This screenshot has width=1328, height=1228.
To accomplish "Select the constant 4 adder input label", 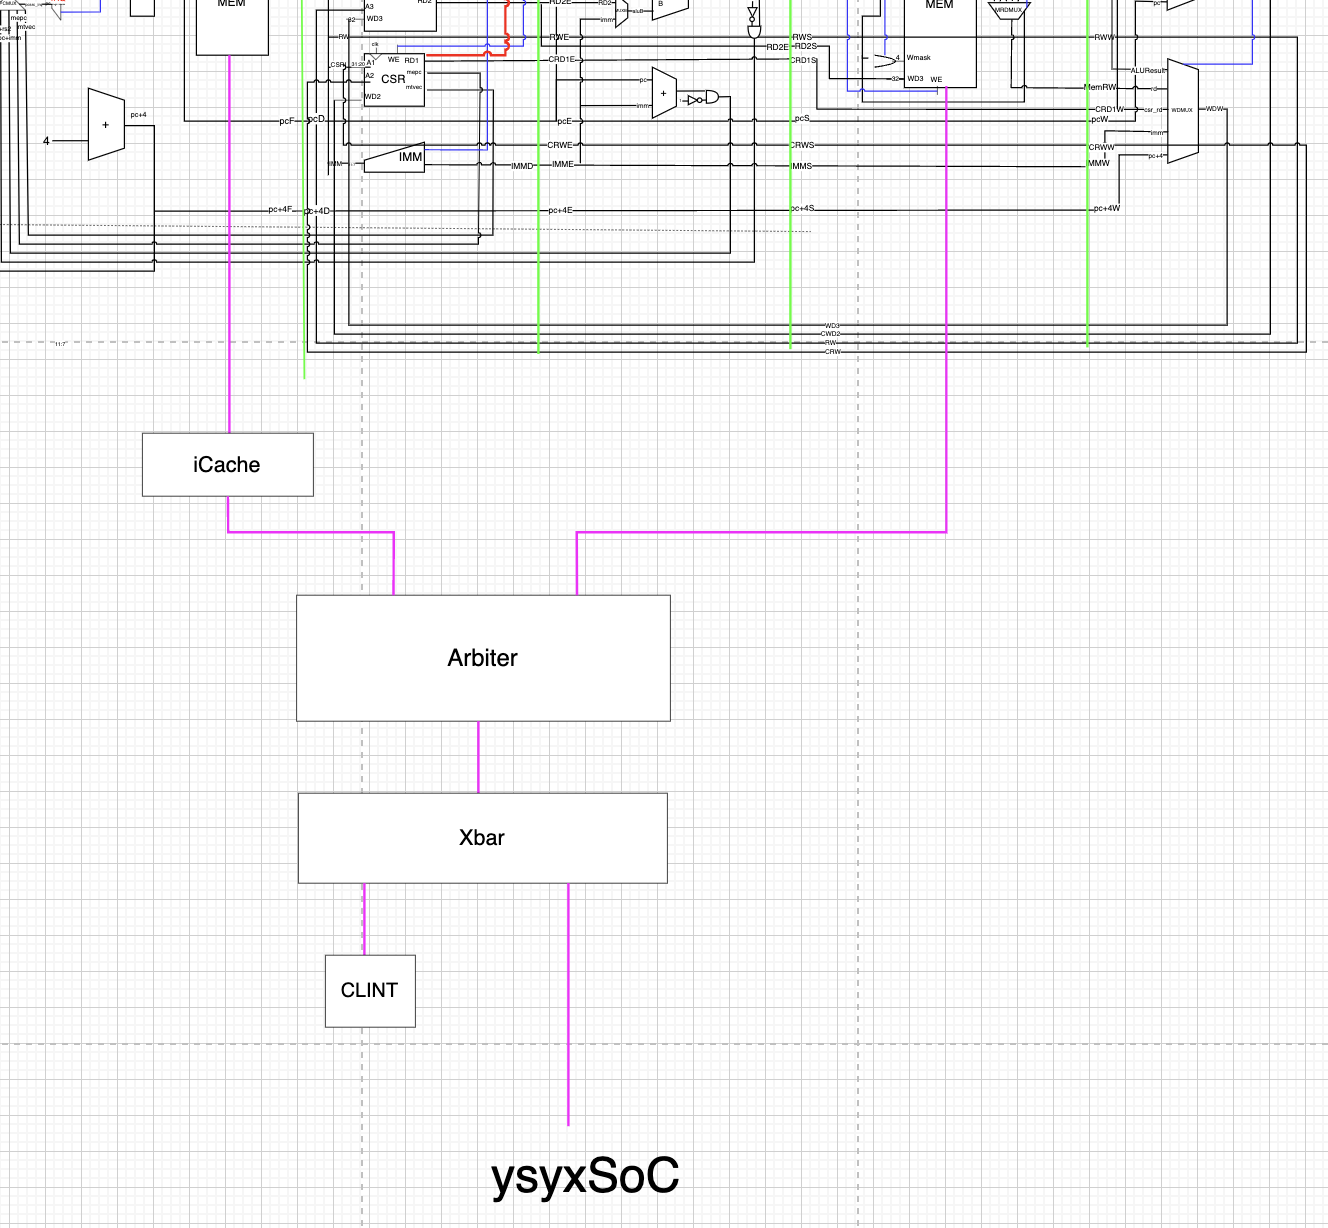I will 46,141.
